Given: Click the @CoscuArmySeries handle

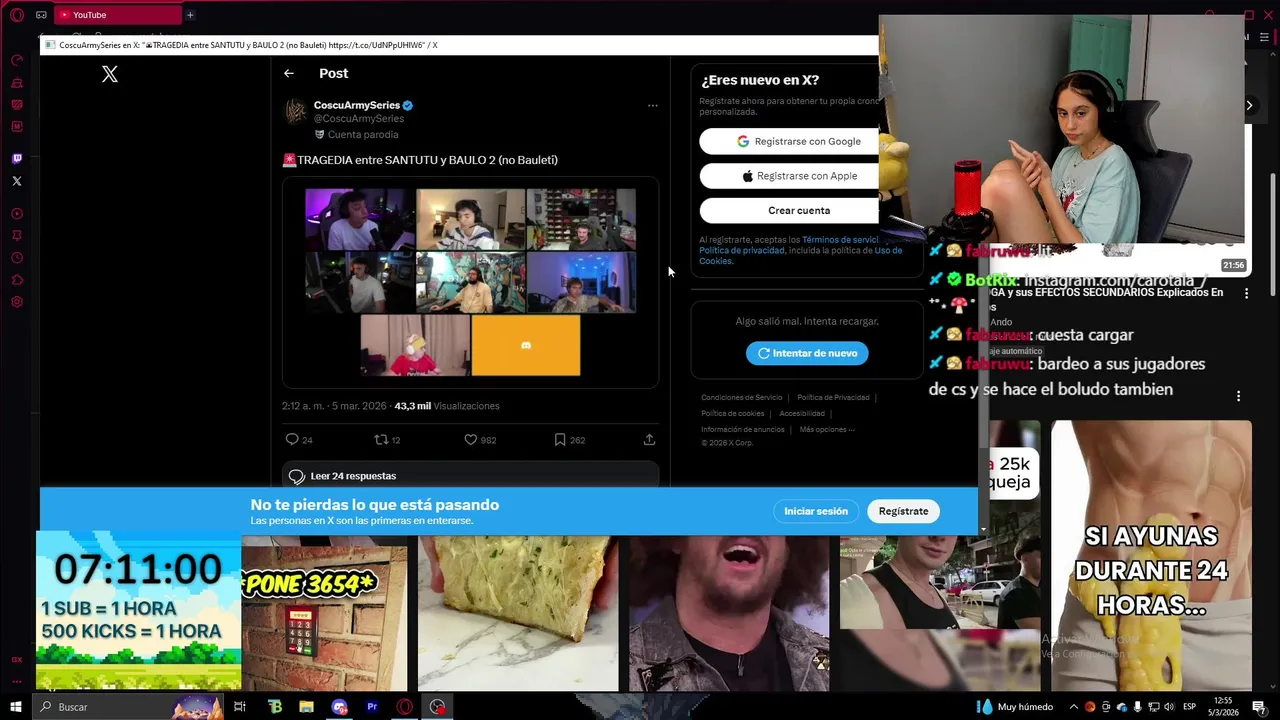Looking at the screenshot, I should (359, 119).
